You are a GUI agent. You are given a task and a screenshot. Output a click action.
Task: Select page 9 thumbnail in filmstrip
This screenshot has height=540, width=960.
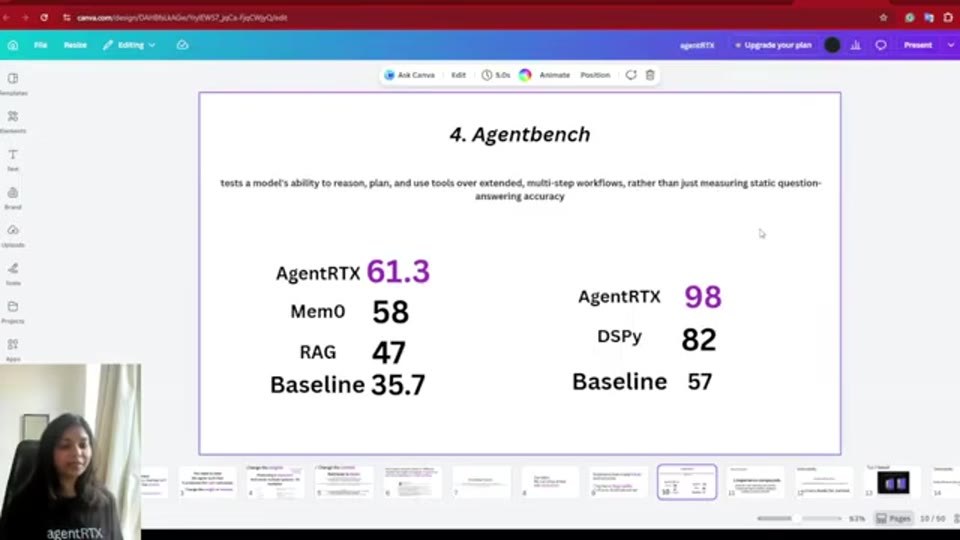pyautogui.click(x=618, y=482)
